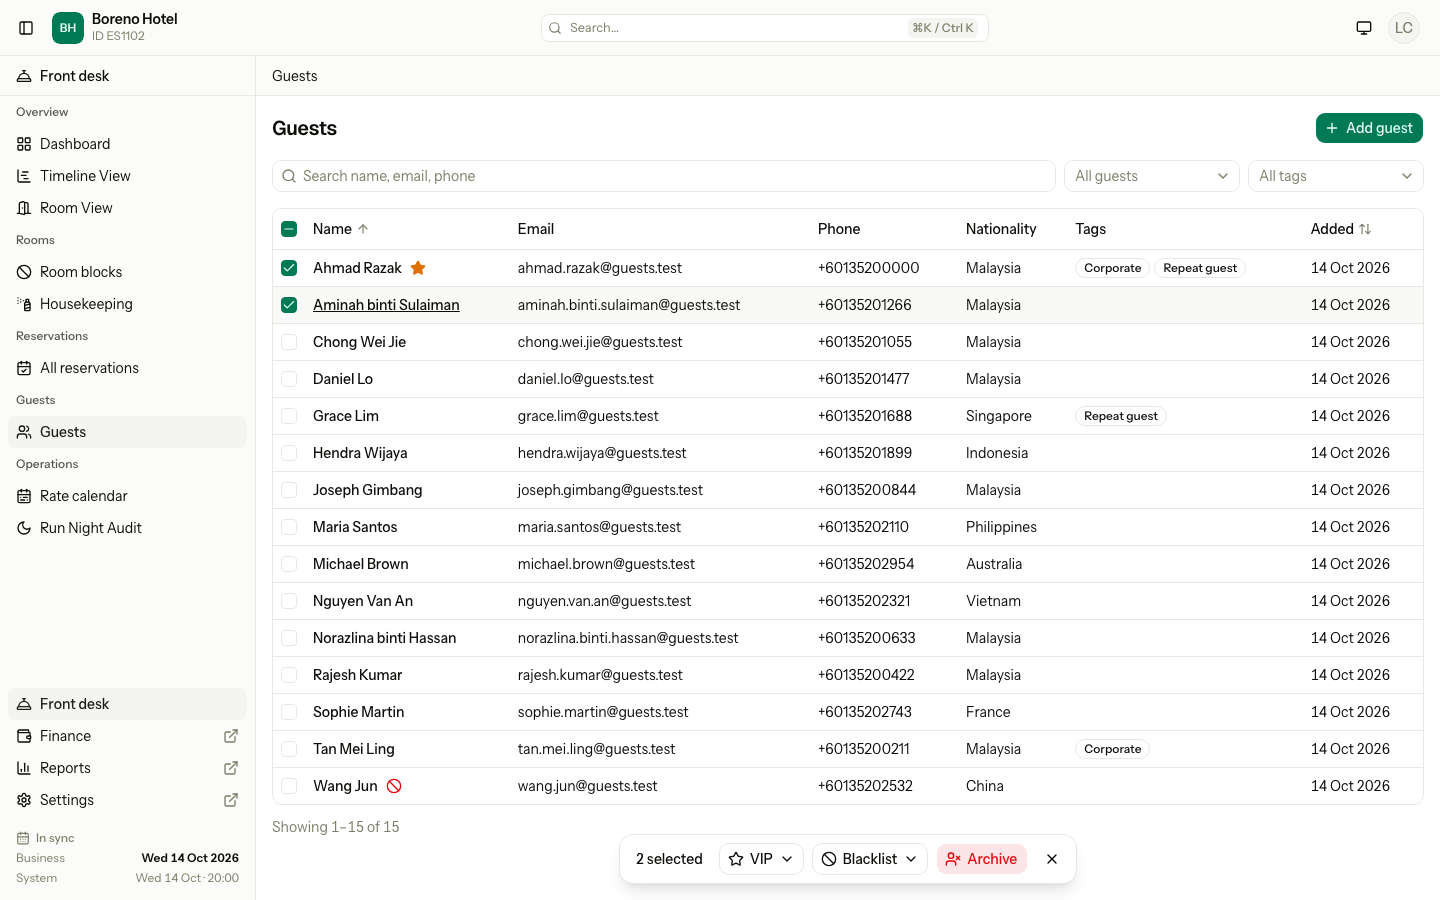This screenshot has height=900, width=1440.
Task: Click the Room blocks blocked-circle icon
Action: pyautogui.click(x=24, y=272)
